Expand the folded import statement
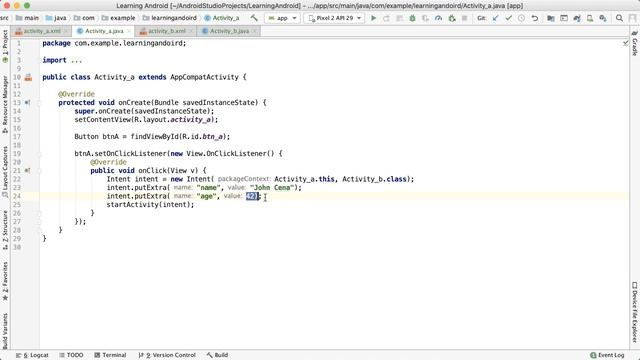 [x=76, y=60]
